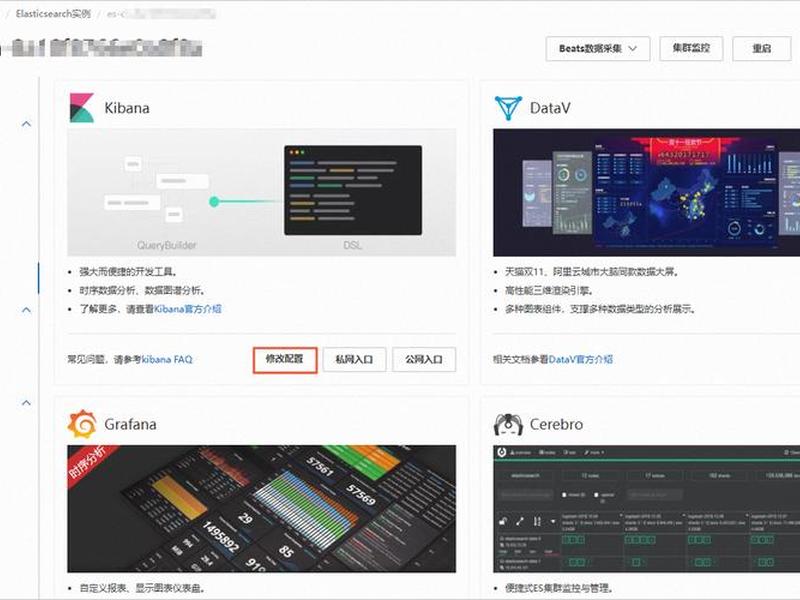Viewport: 800px width, 600px height.
Task: Click the text 高性能三维渲染引擎
Action: pyautogui.click(x=548, y=290)
